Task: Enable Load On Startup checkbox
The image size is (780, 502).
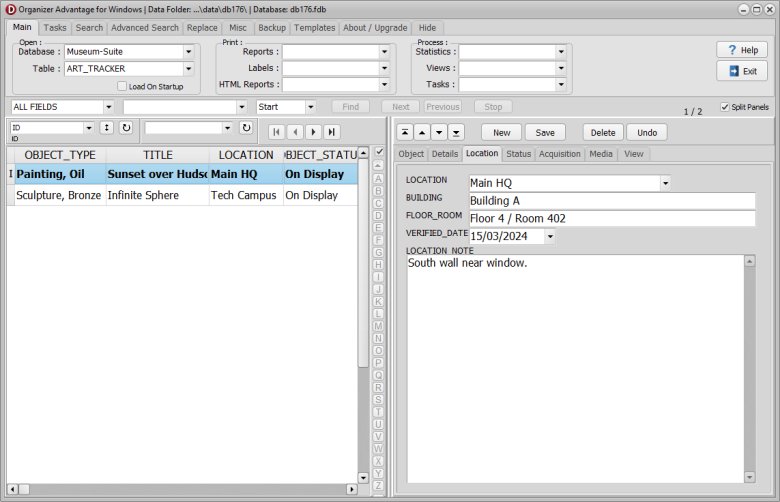Action: 122,86
